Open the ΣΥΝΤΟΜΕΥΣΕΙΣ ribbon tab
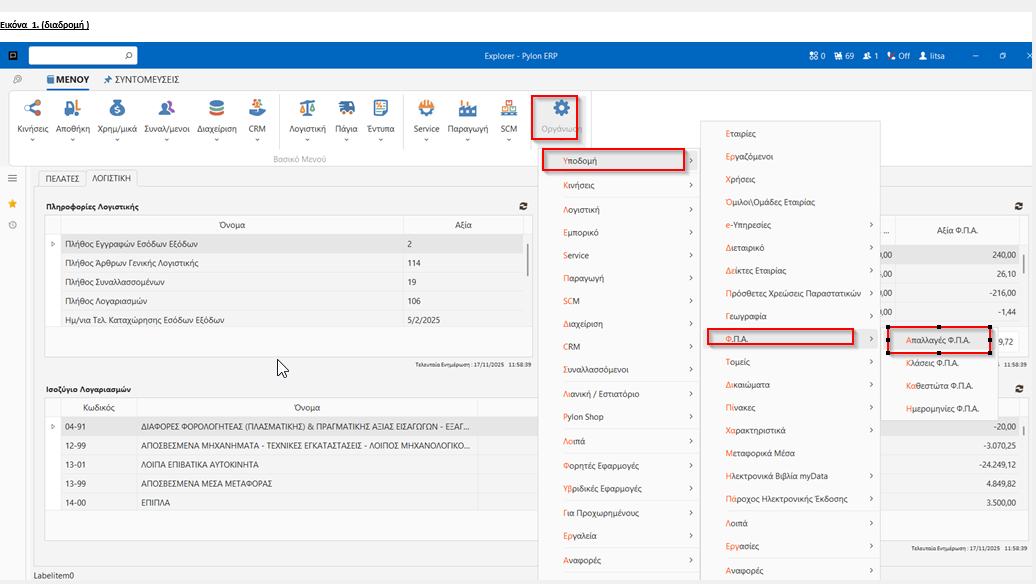Image resolution: width=1036 pixels, height=584 pixels. pos(140,79)
